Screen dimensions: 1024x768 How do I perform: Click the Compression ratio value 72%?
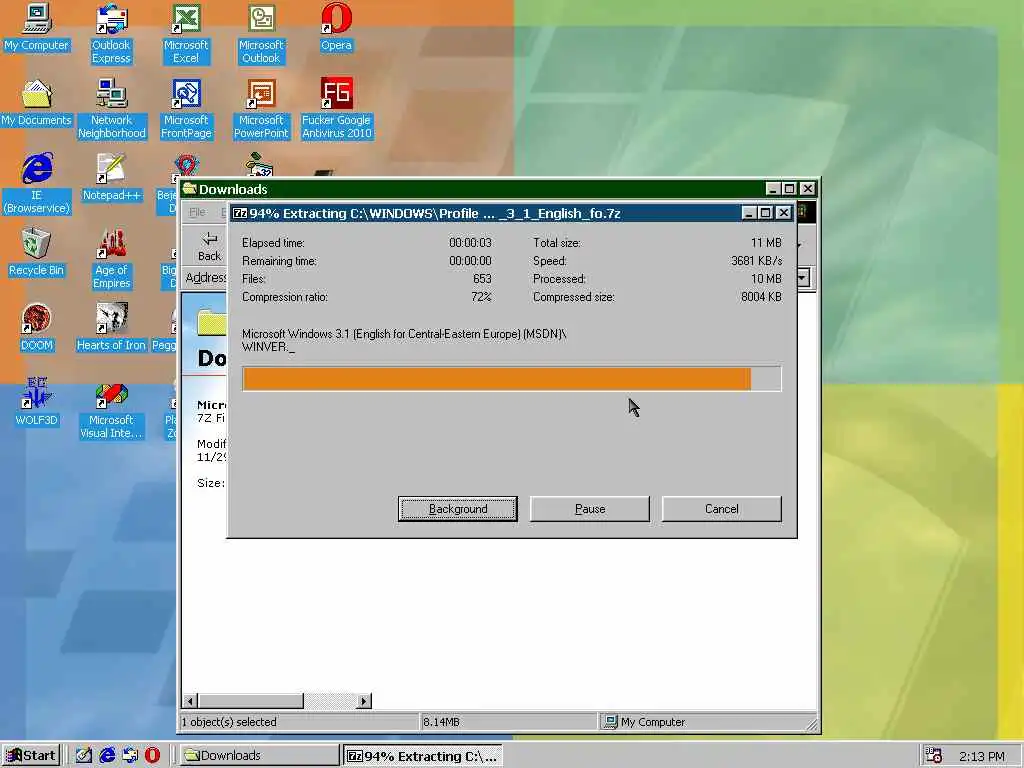pos(481,296)
